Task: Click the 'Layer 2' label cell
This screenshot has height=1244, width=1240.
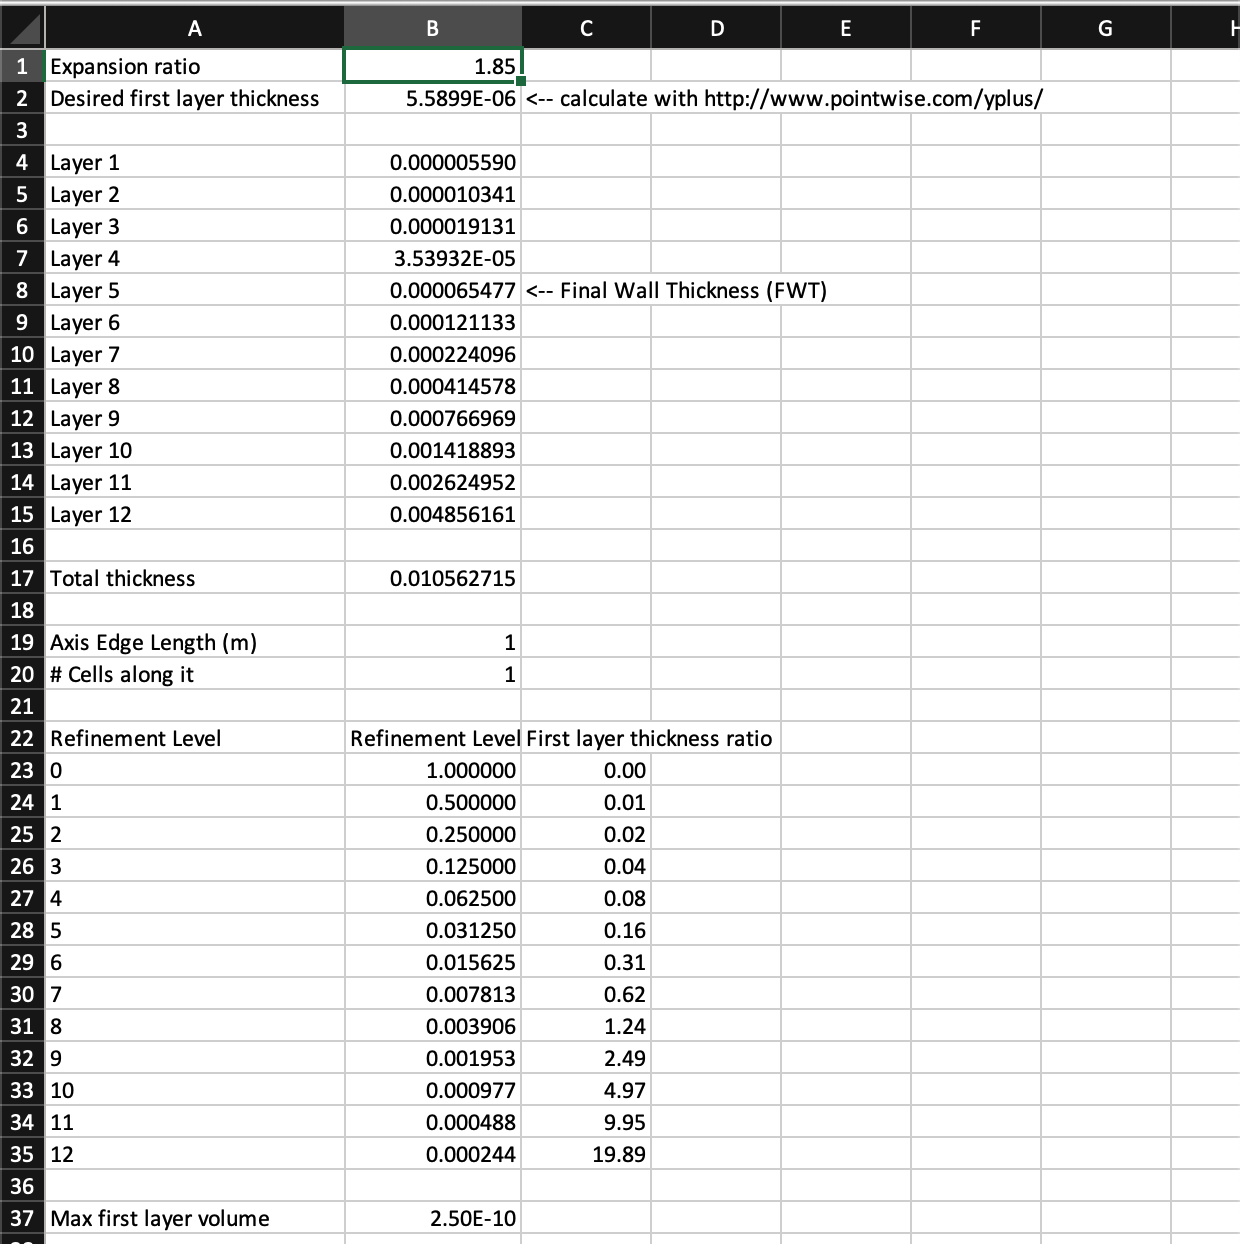Action: point(195,194)
